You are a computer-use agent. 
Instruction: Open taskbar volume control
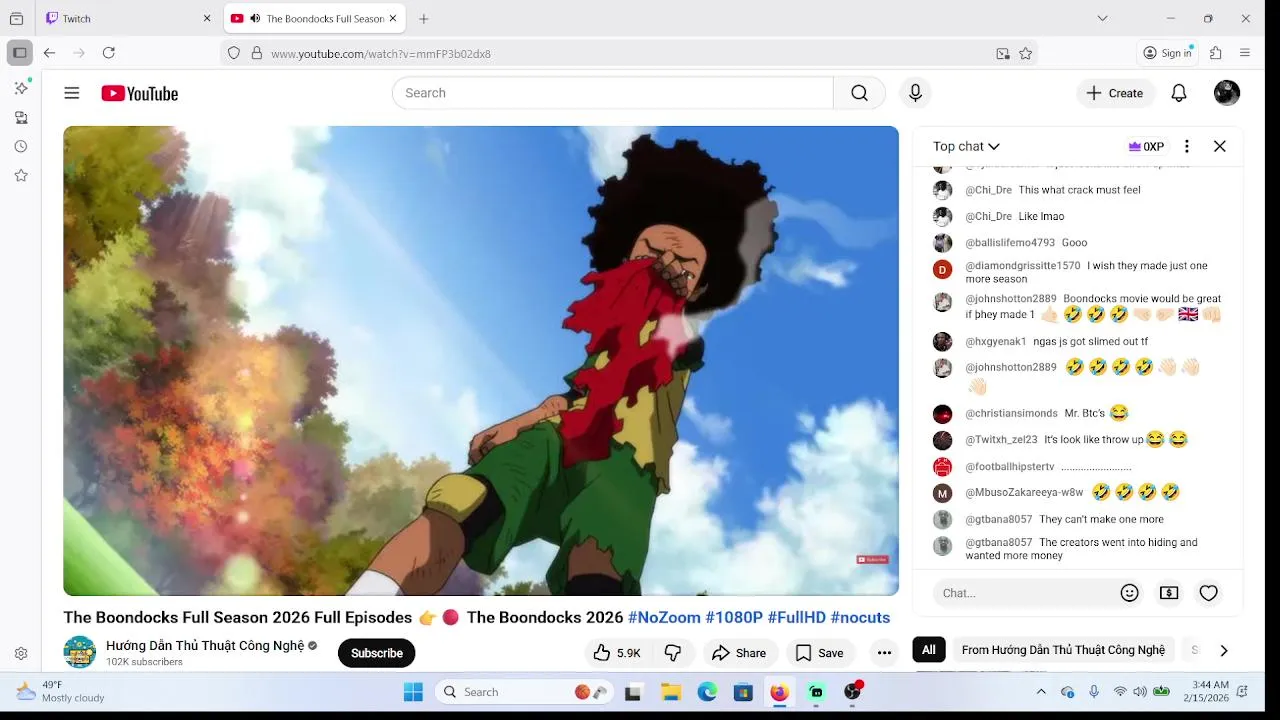[x=1141, y=692]
